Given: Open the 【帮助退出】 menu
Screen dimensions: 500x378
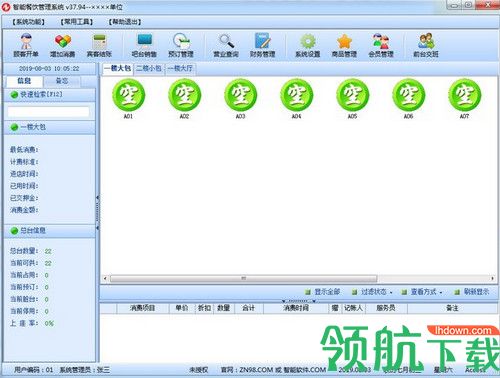Looking at the screenshot, I should pyautogui.click(x=124, y=22).
